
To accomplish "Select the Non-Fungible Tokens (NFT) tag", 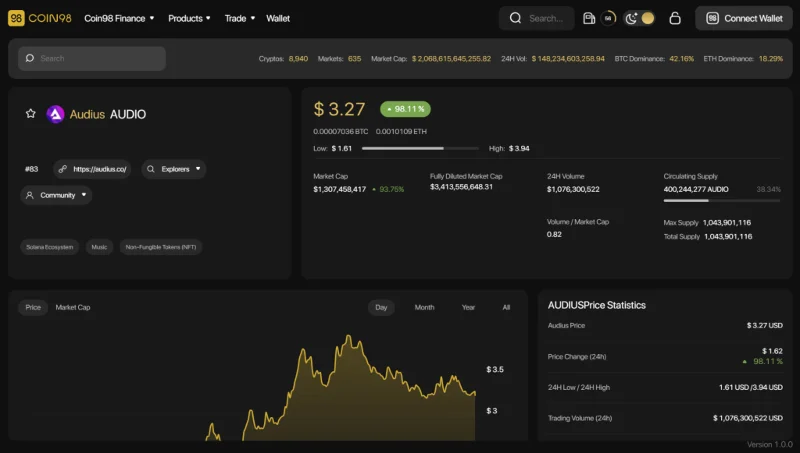I will 161,247.
